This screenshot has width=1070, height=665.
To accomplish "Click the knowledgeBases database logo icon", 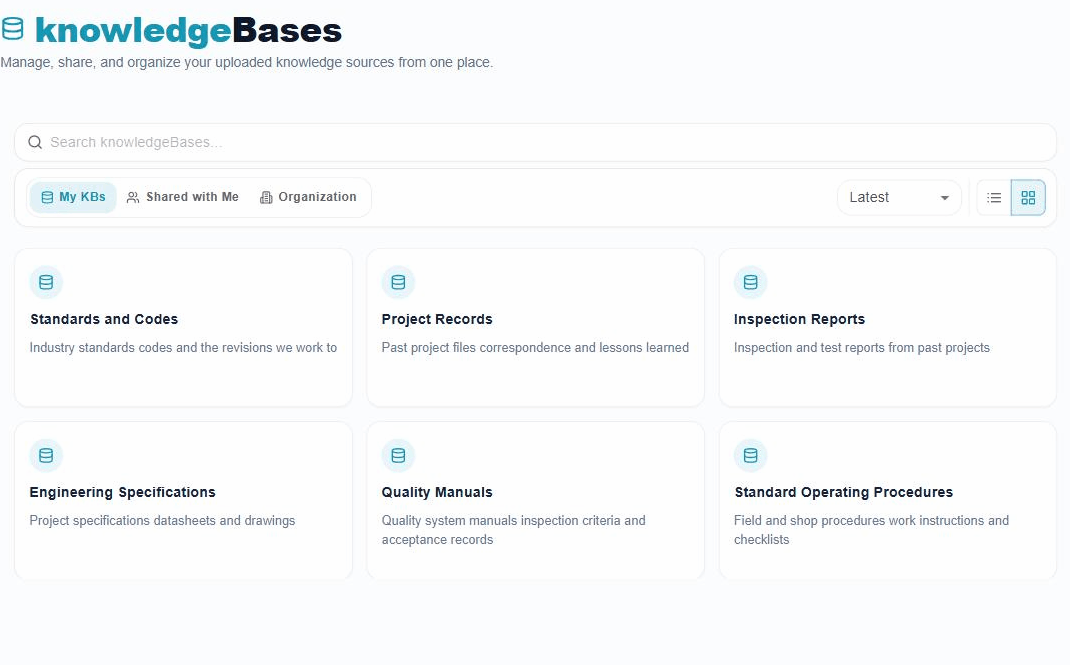I will pyautogui.click(x=12, y=29).
